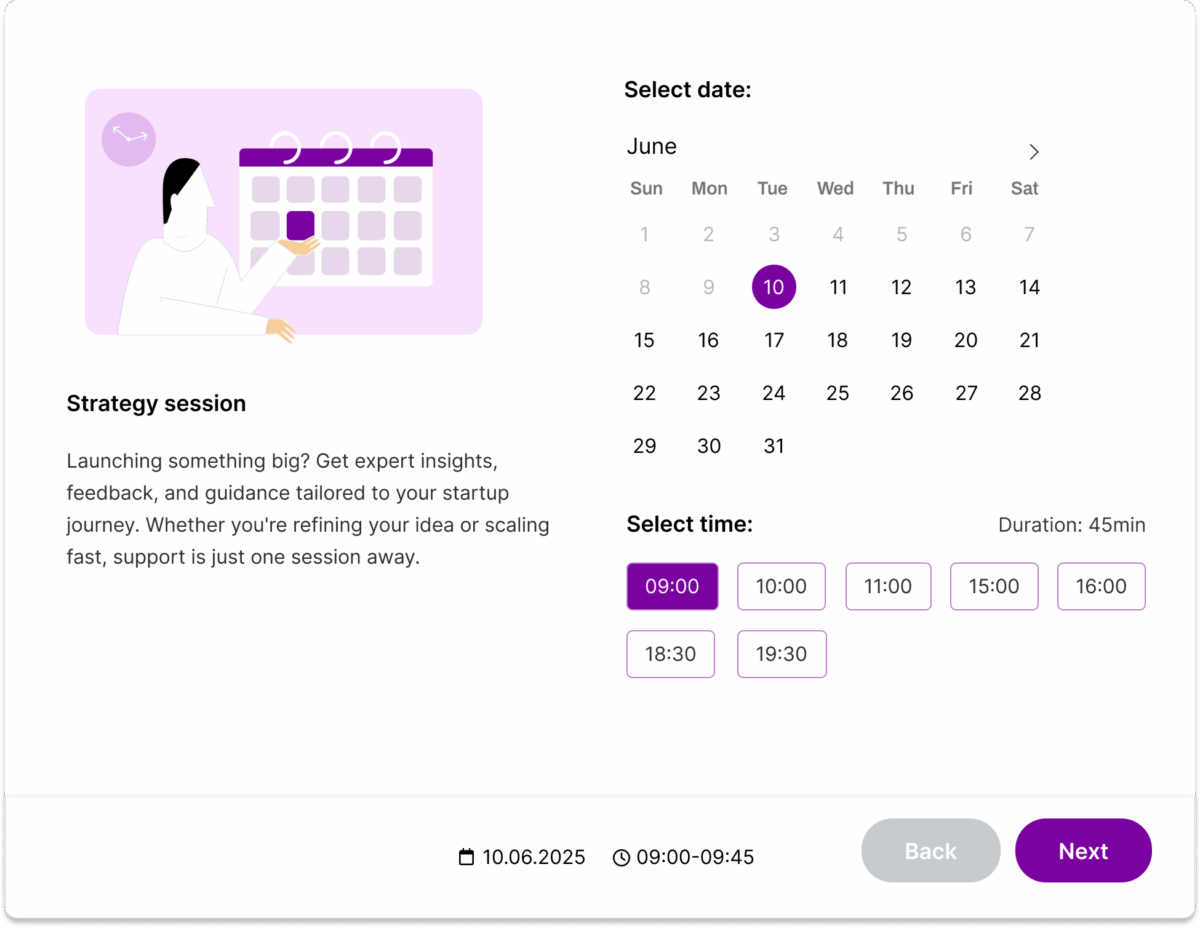Click the clock icon beside 09:00-09:45

621,858
